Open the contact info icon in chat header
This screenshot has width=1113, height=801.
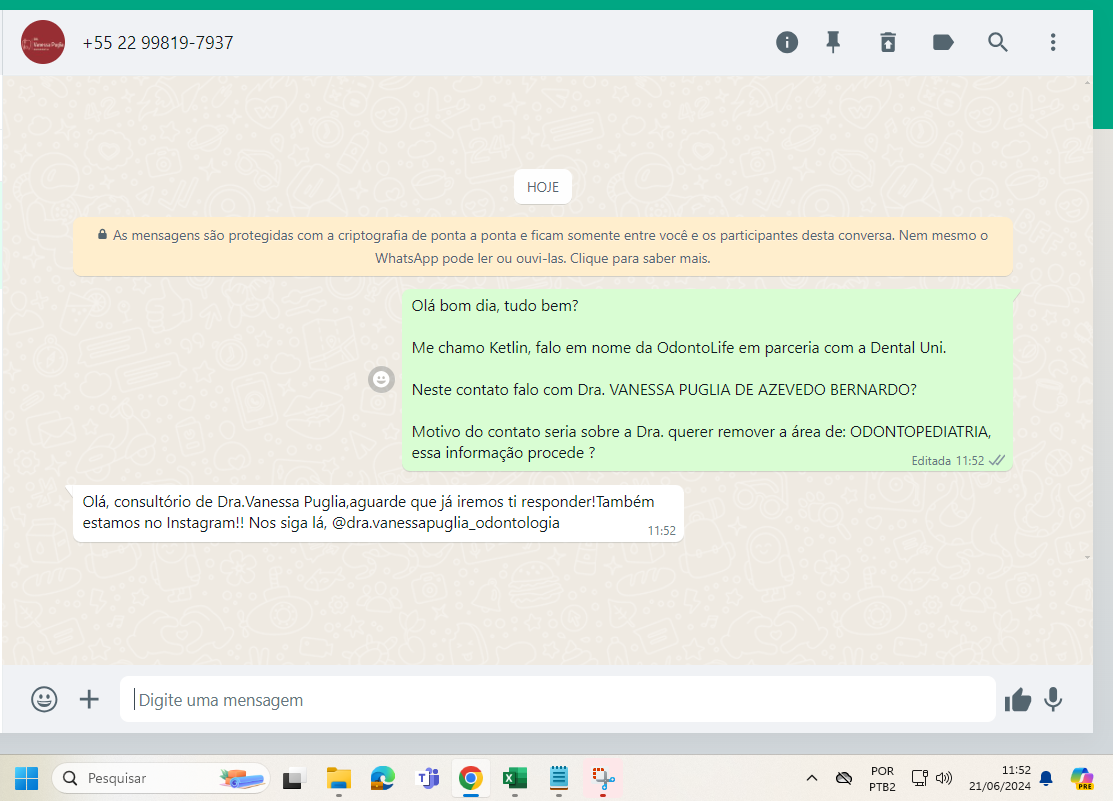786,43
